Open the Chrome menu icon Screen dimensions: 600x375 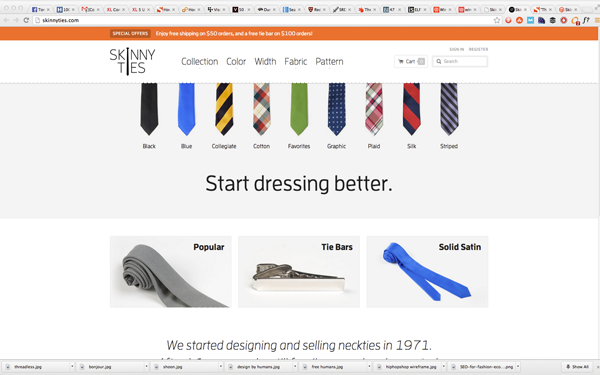pos(597,20)
